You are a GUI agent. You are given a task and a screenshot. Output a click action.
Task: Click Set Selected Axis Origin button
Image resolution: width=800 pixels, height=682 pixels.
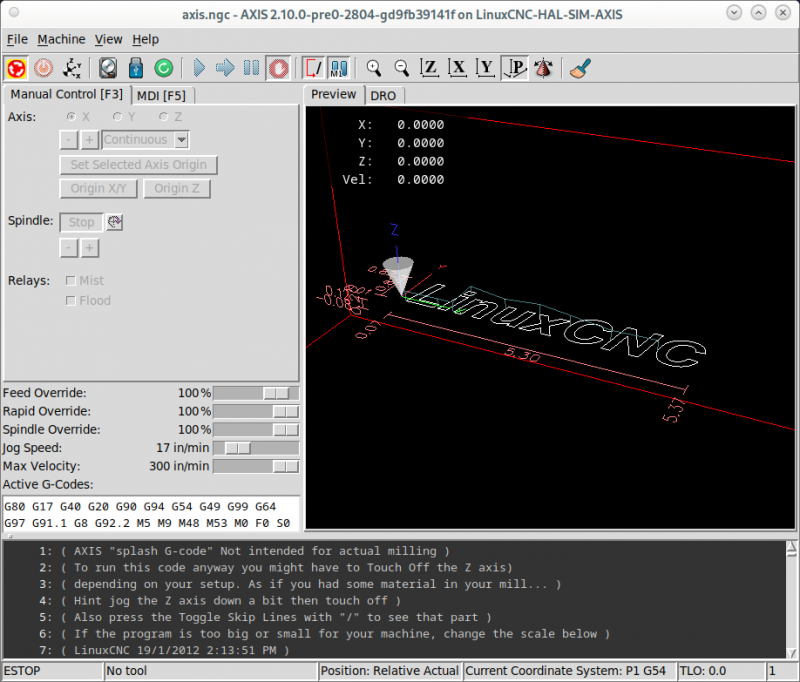[138, 165]
